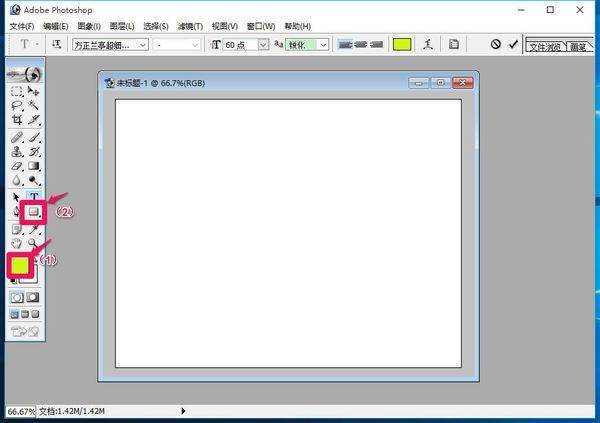Screen dimensions: 600x423
Task: Select the Hand tool
Action: pyautogui.click(x=17, y=243)
